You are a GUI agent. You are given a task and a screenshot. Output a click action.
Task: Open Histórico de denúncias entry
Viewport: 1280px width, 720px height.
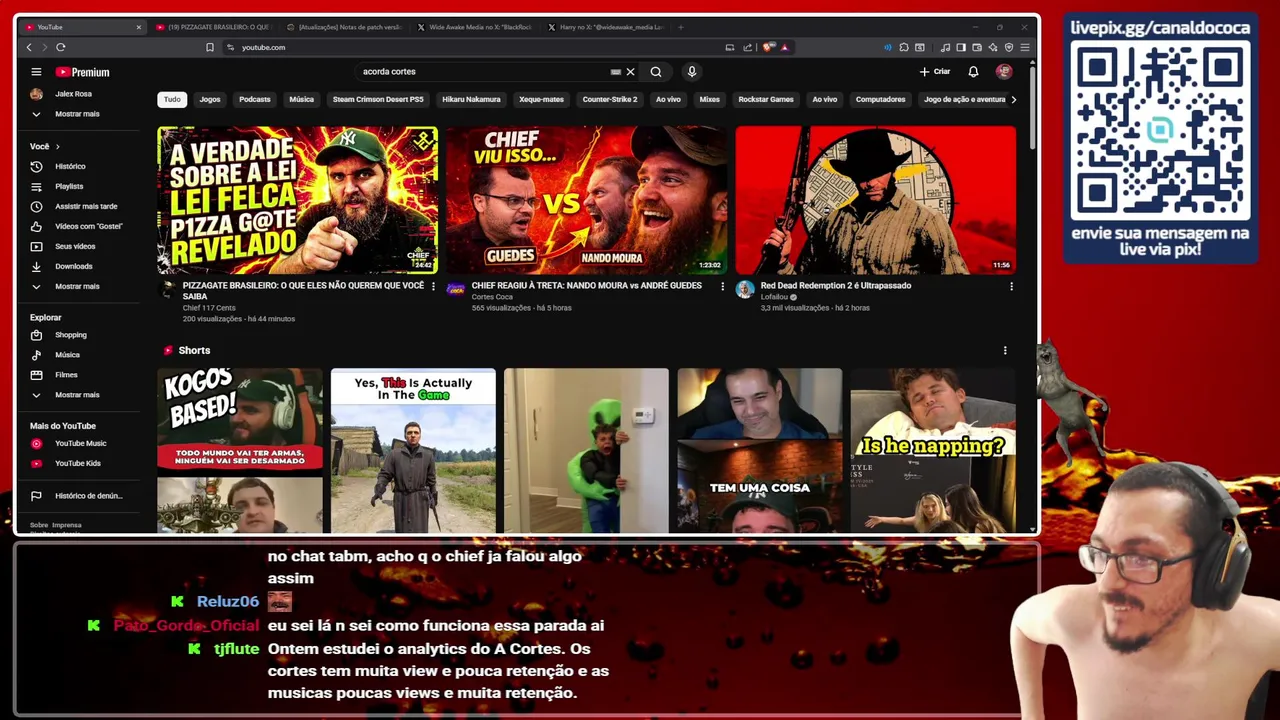click(88, 496)
